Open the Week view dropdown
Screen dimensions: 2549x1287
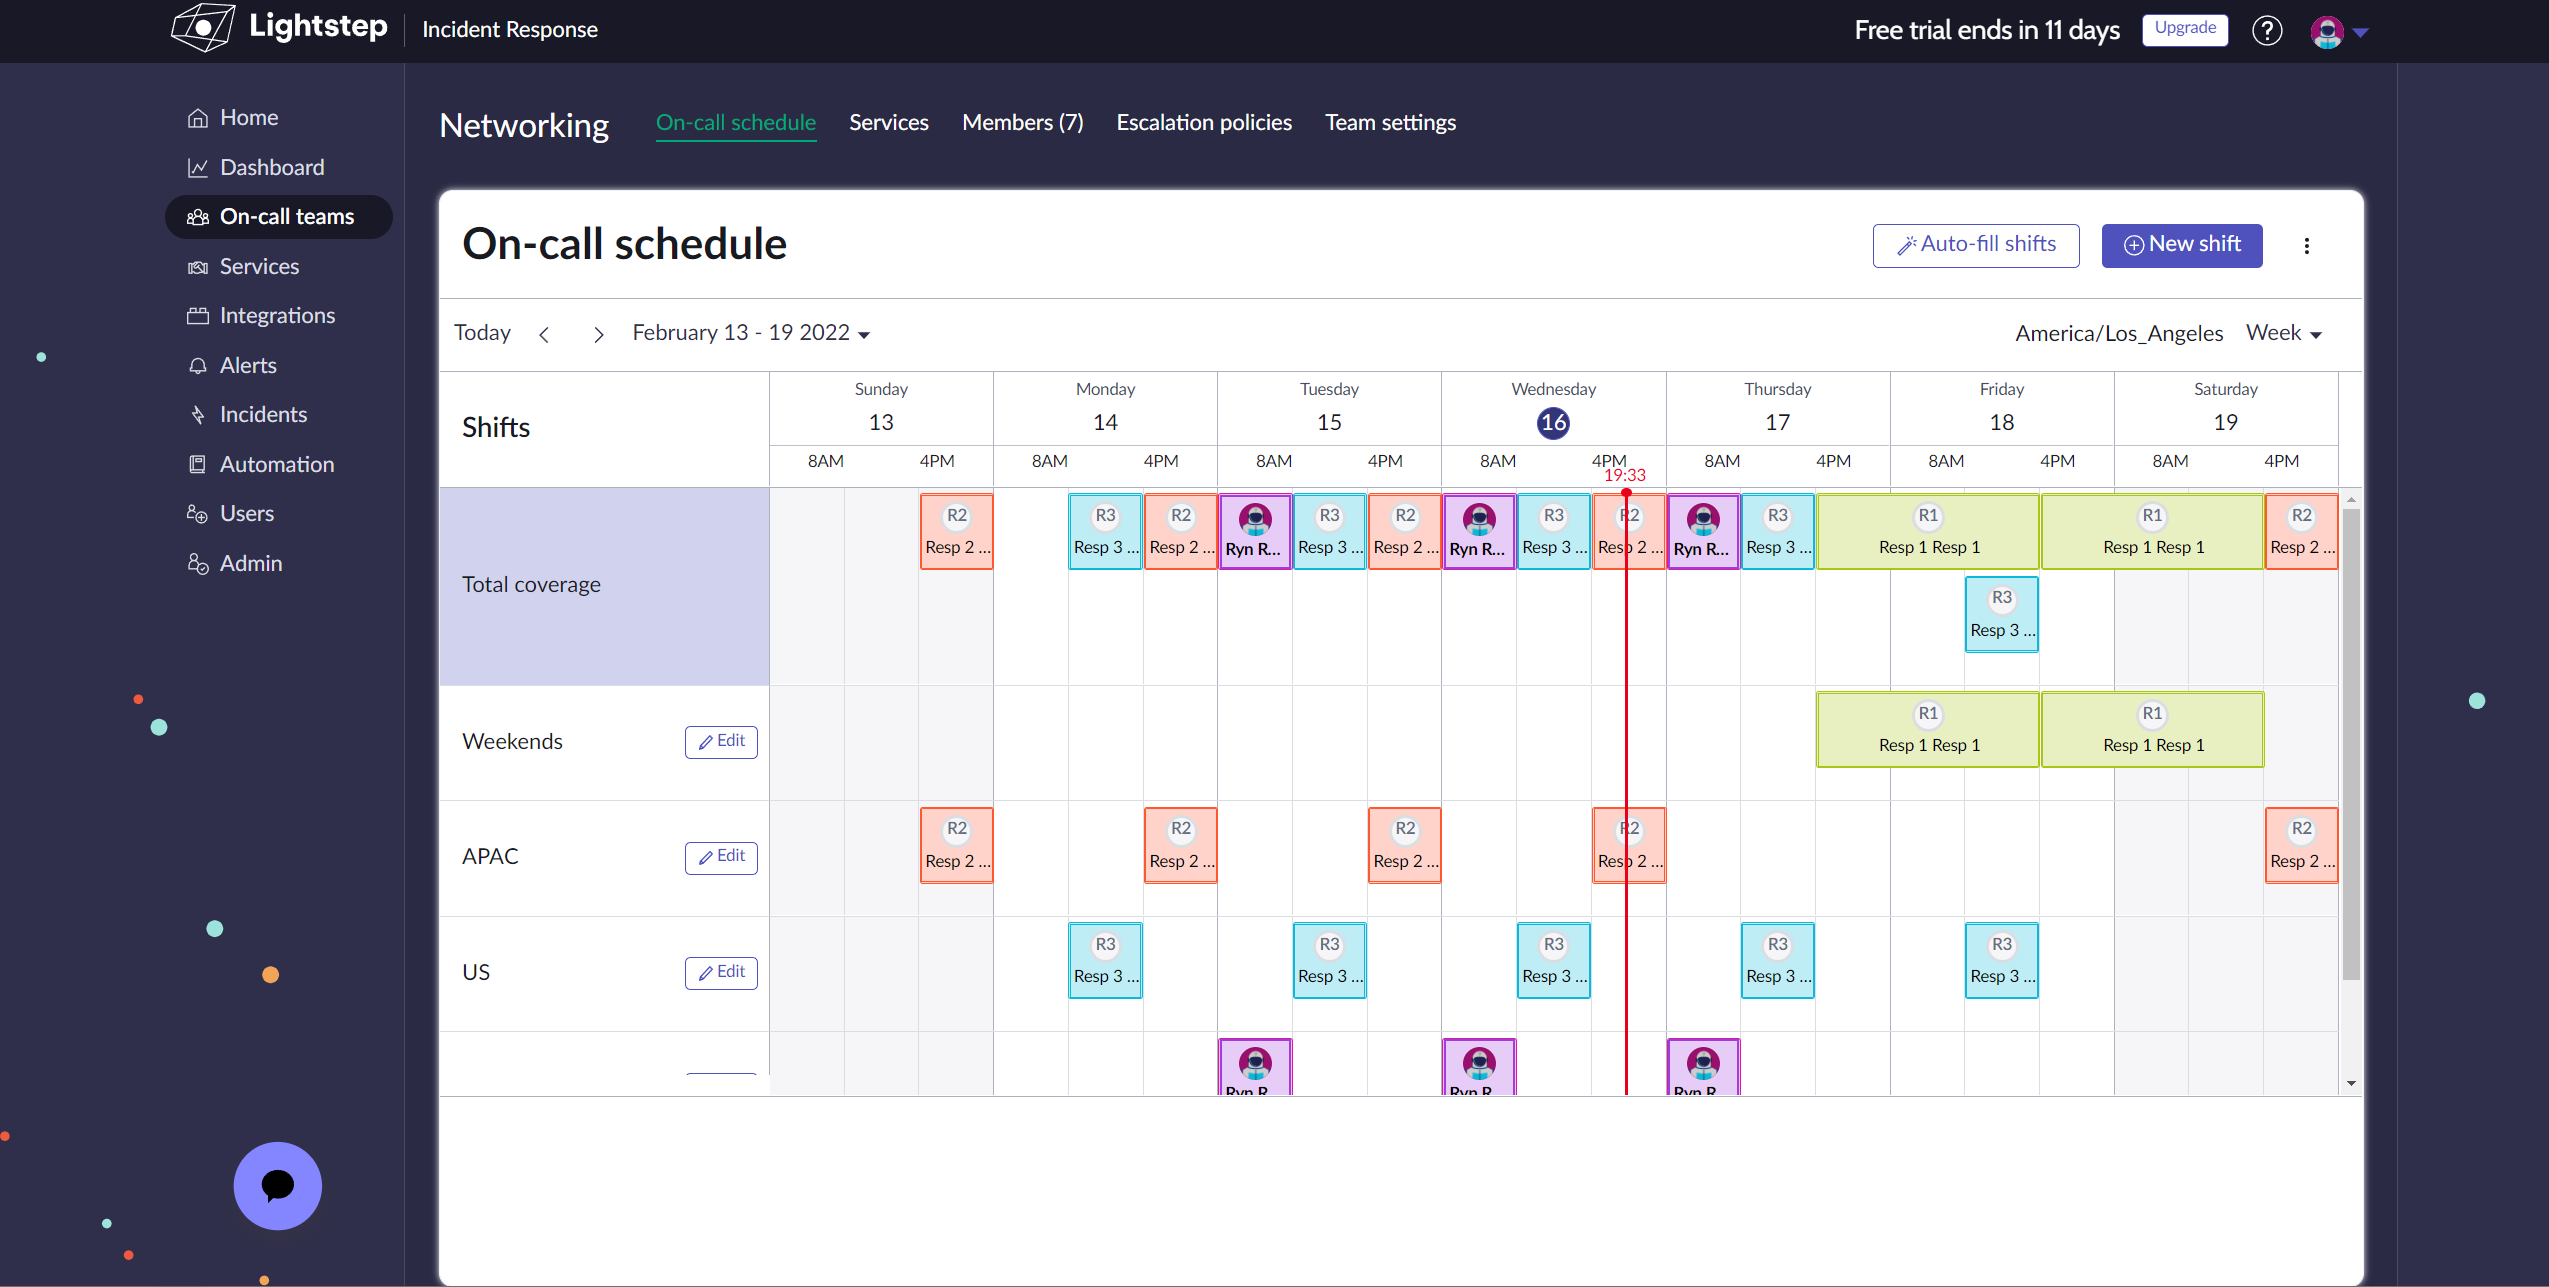[2283, 333]
